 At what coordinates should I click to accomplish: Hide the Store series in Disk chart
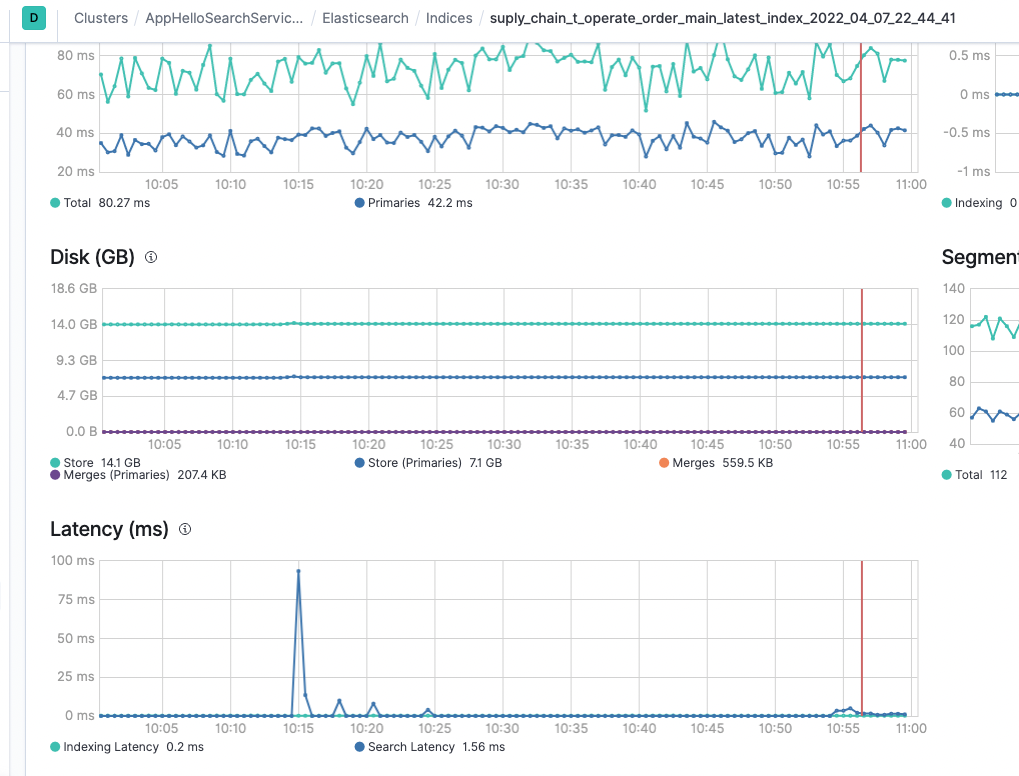[x=93, y=463]
